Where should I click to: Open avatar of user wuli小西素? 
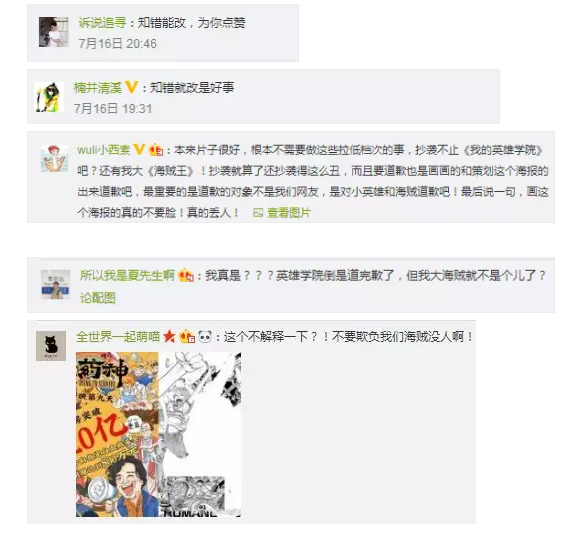pyautogui.click(x=55, y=159)
